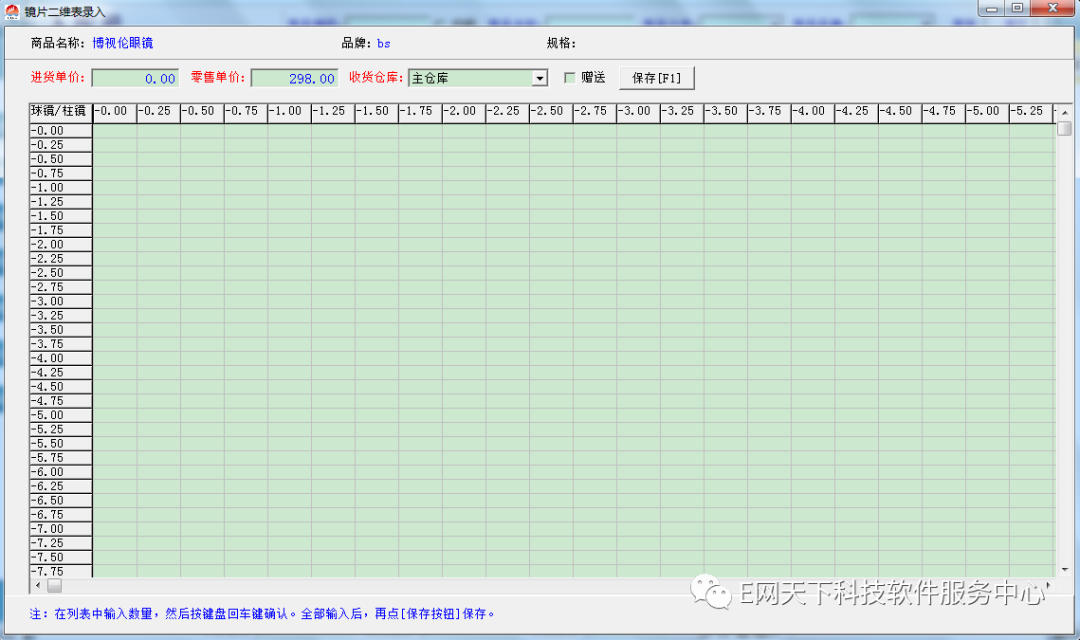Click the 进货单价 input field

coord(135,78)
